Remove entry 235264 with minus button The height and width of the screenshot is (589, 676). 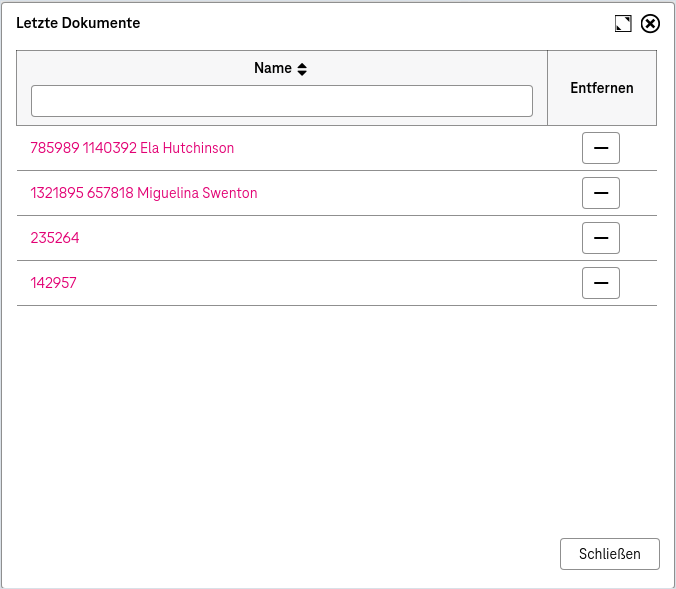(x=601, y=238)
